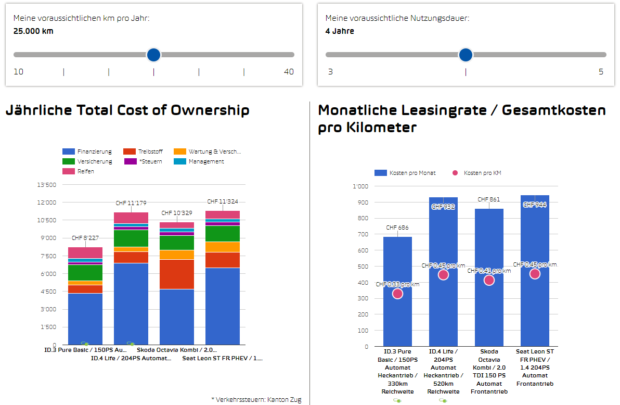Viewport: 620px width, 405px height.
Task: Toggle the Finanzierung legend swatch
Action: coord(68,151)
